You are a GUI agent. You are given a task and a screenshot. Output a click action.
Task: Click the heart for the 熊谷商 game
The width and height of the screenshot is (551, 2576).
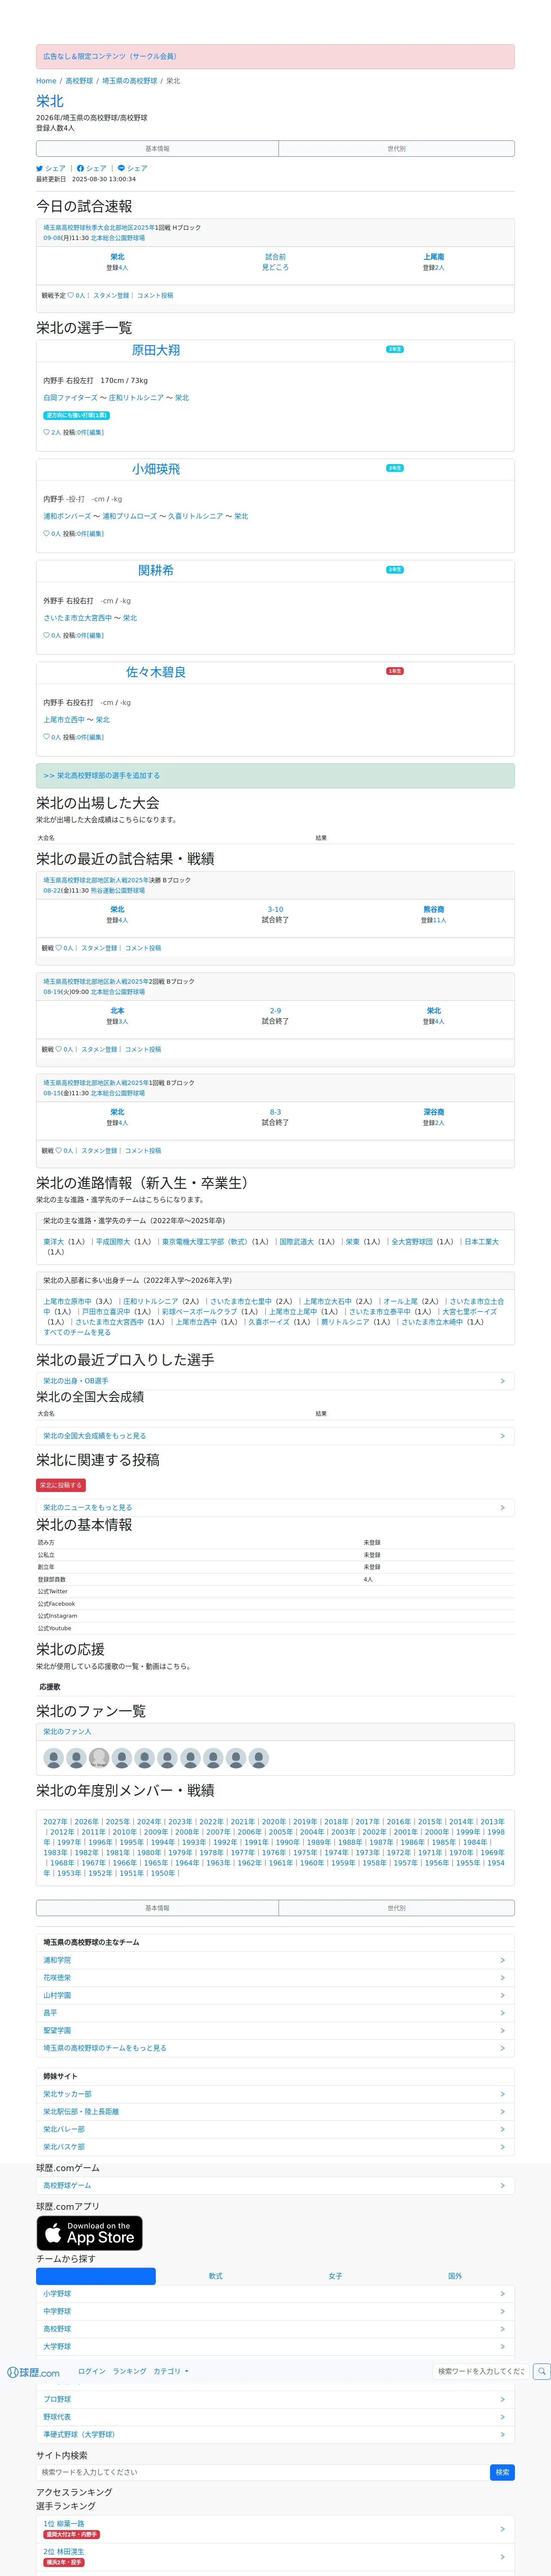(x=59, y=948)
